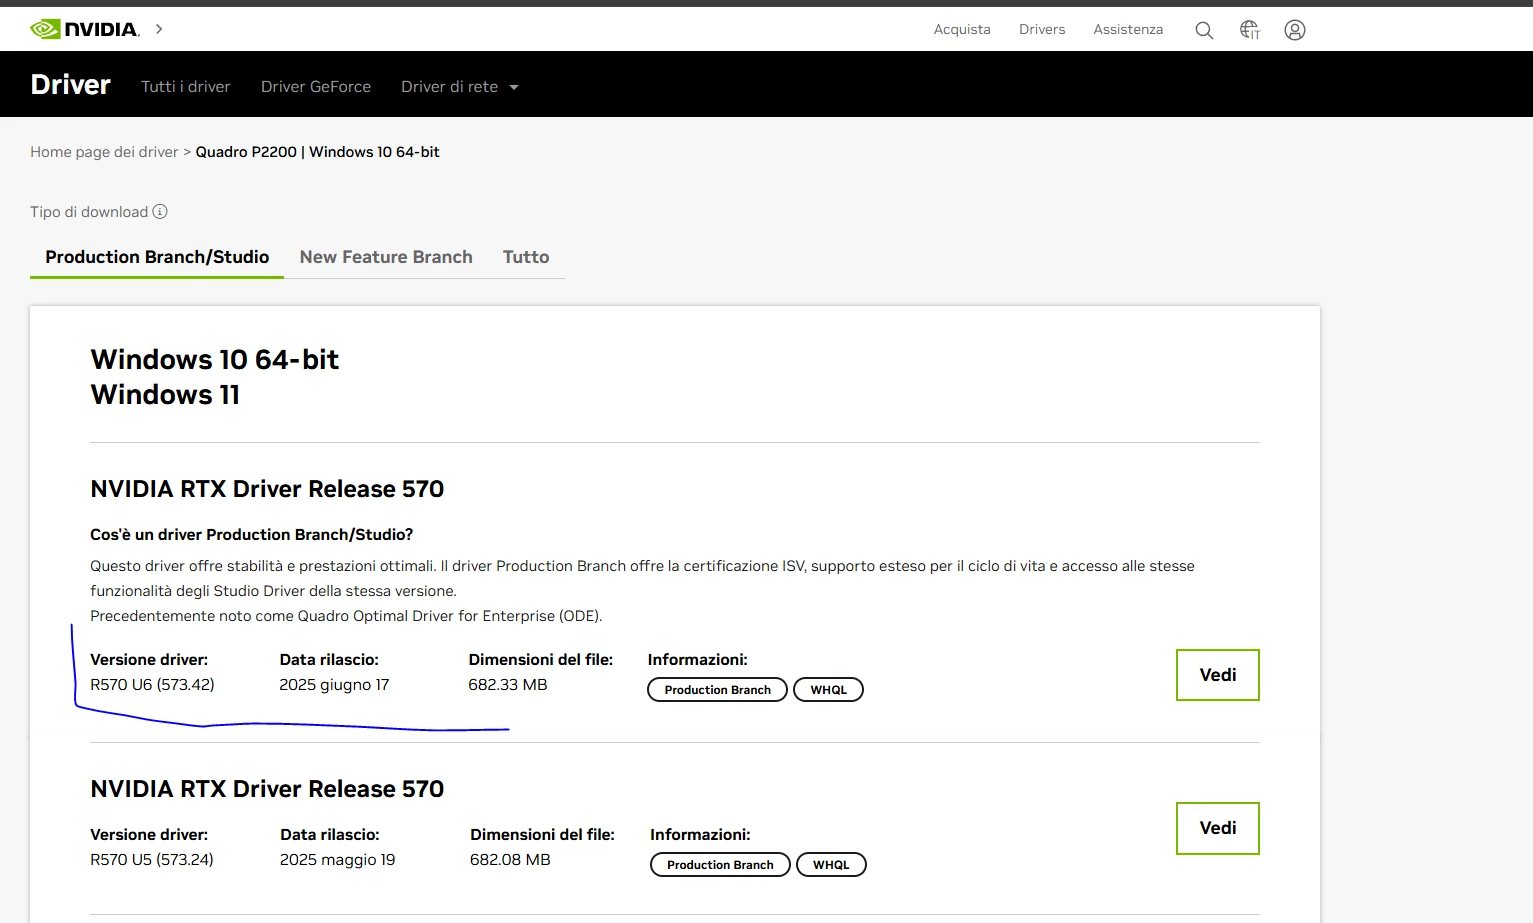
Task: Click Production Branch badge for R570 U5
Action: (720, 865)
